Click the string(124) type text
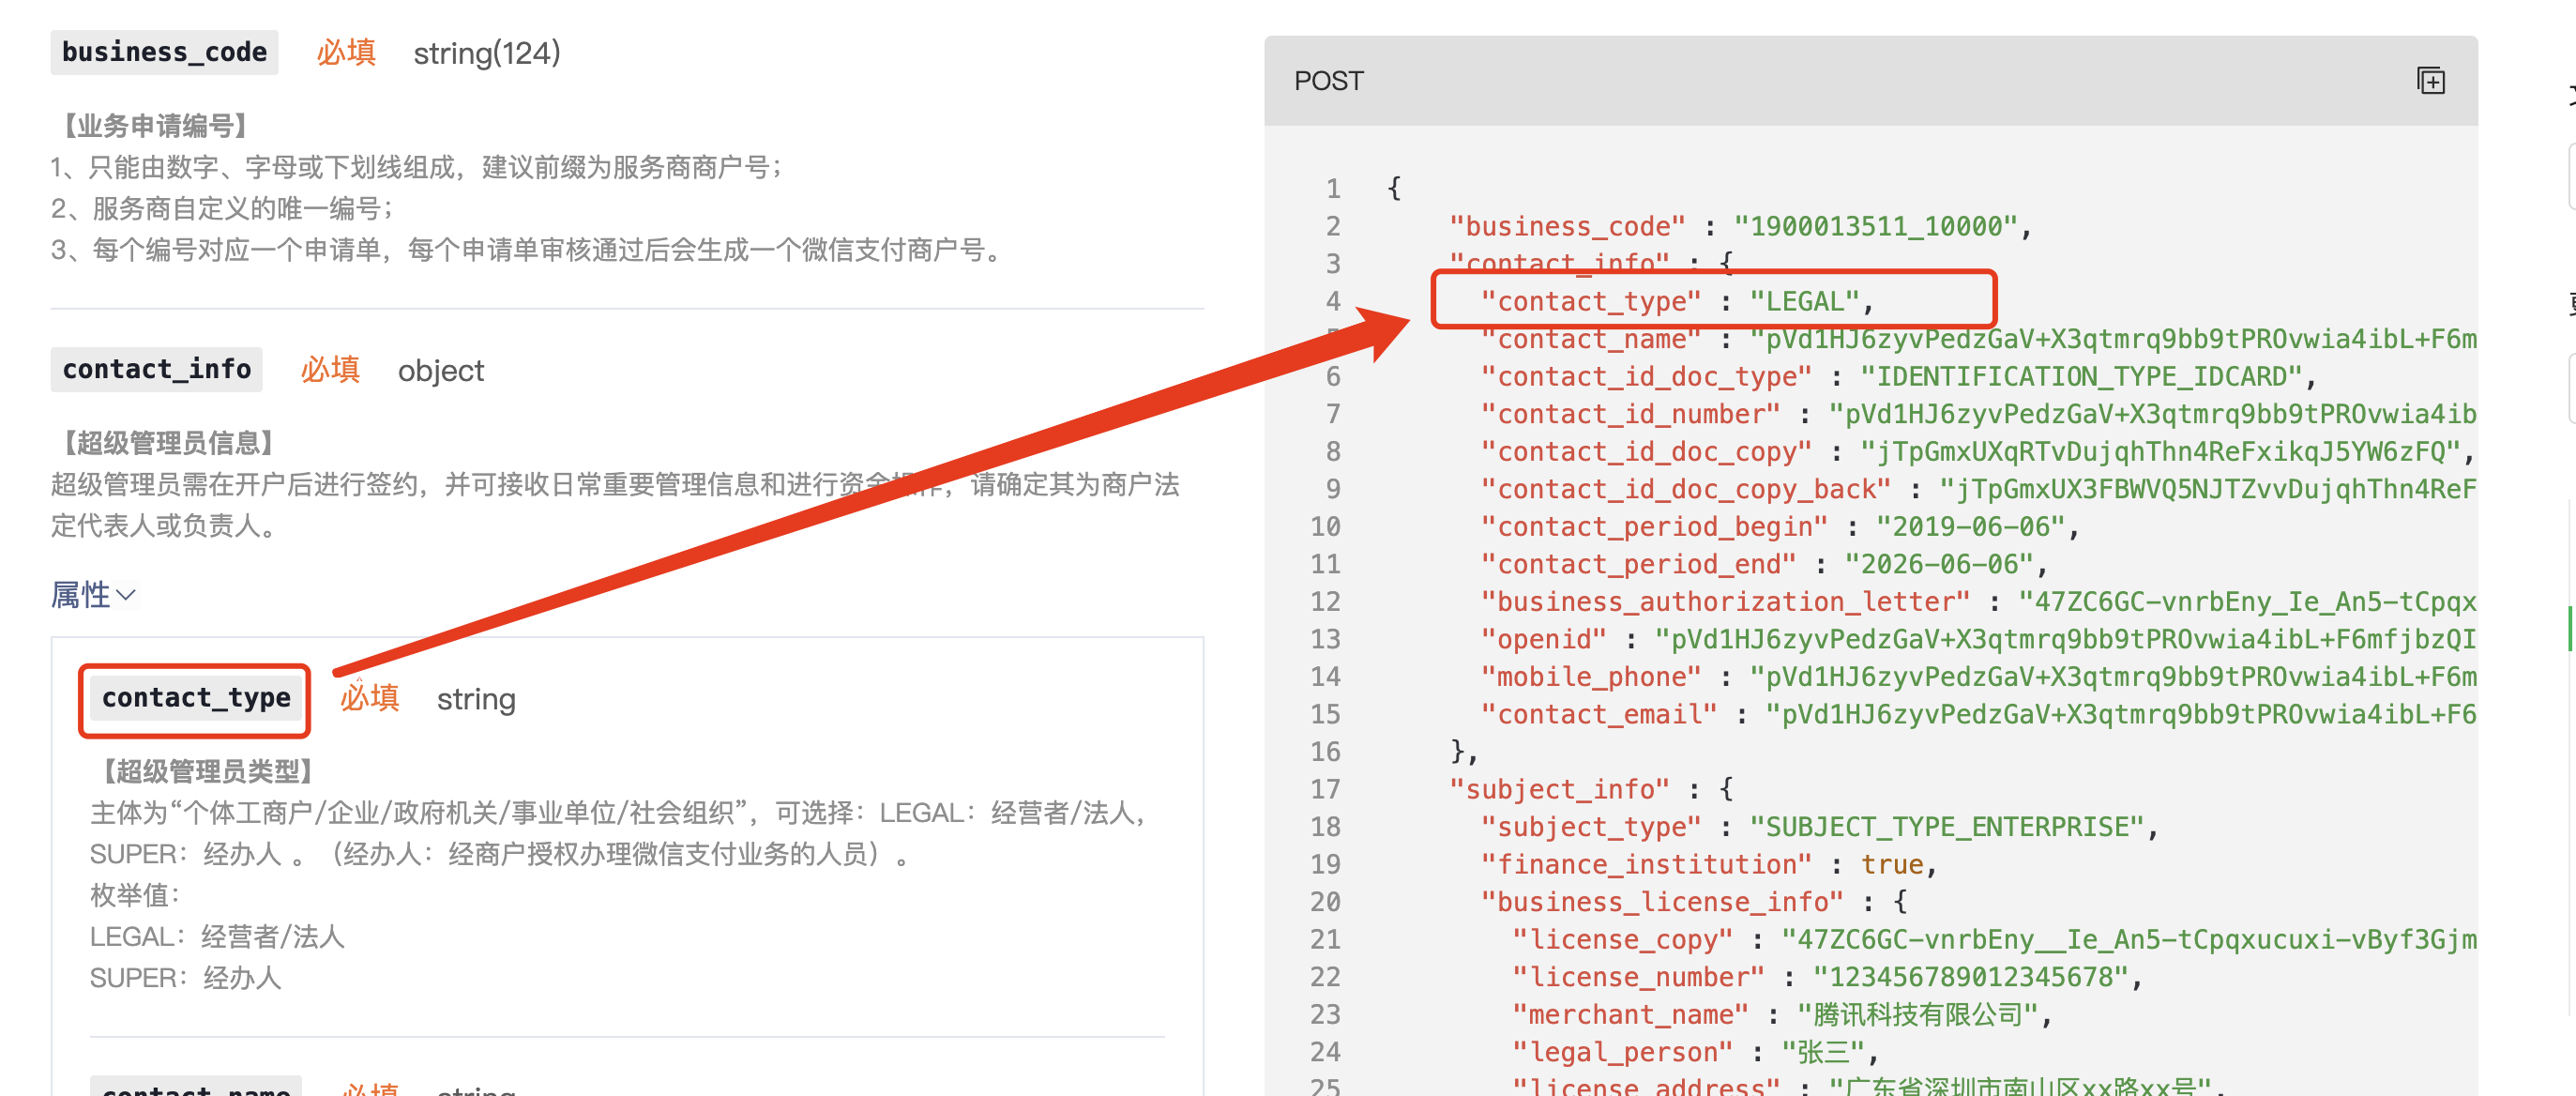Viewport: 2576px width, 1096px height. 486,53
